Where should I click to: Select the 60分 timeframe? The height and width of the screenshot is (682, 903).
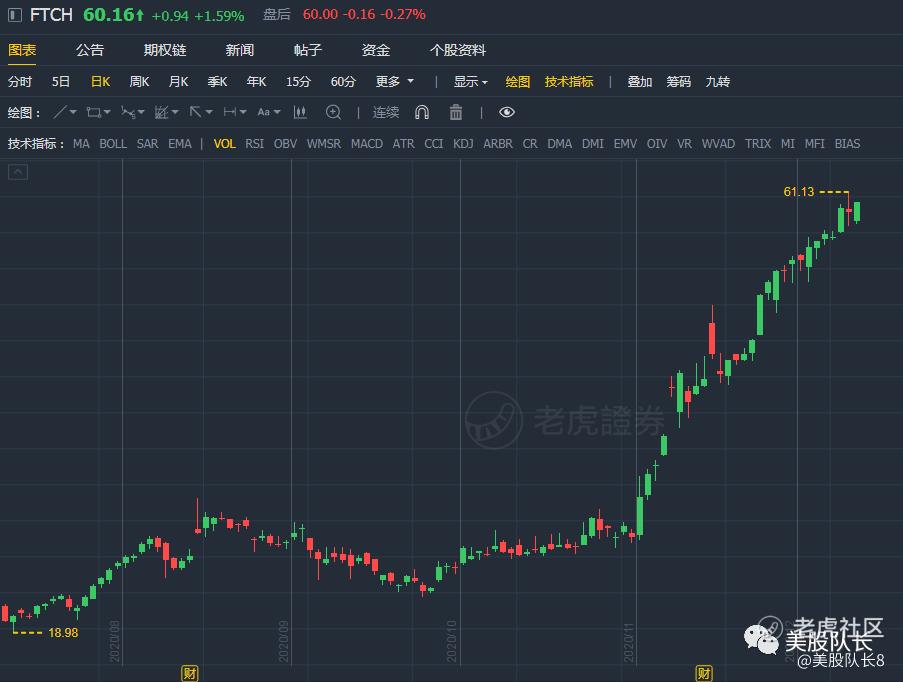343,81
